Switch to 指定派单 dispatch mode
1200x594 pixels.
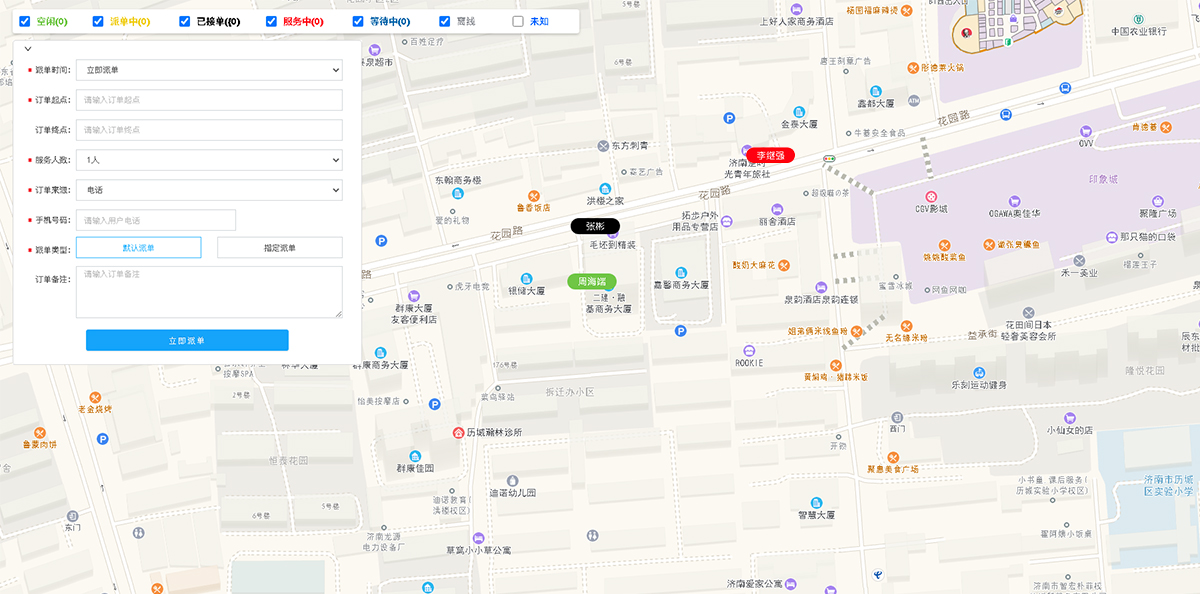(x=278, y=247)
